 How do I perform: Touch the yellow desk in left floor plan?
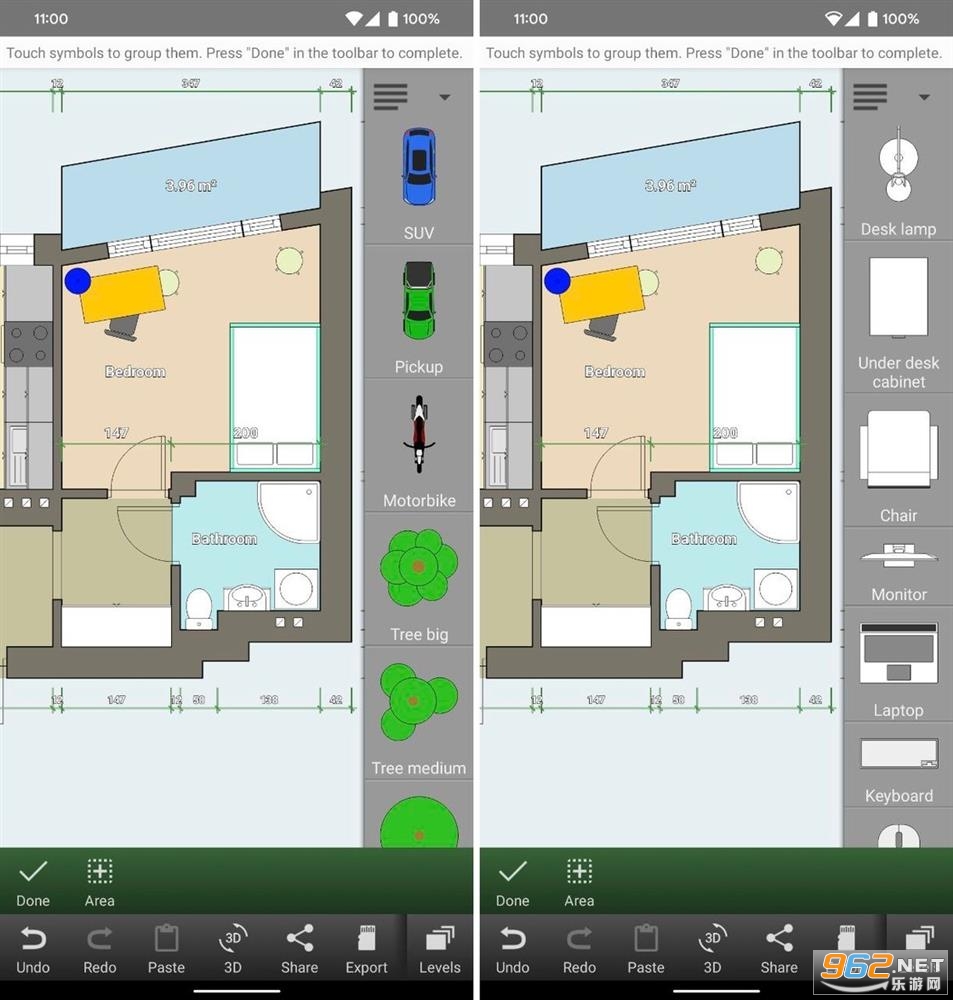tap(122, 294)
